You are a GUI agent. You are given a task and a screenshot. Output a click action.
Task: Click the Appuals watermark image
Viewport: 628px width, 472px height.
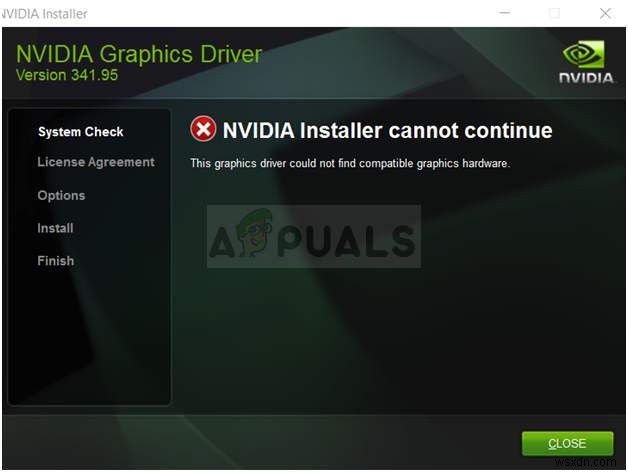point(314,236)
